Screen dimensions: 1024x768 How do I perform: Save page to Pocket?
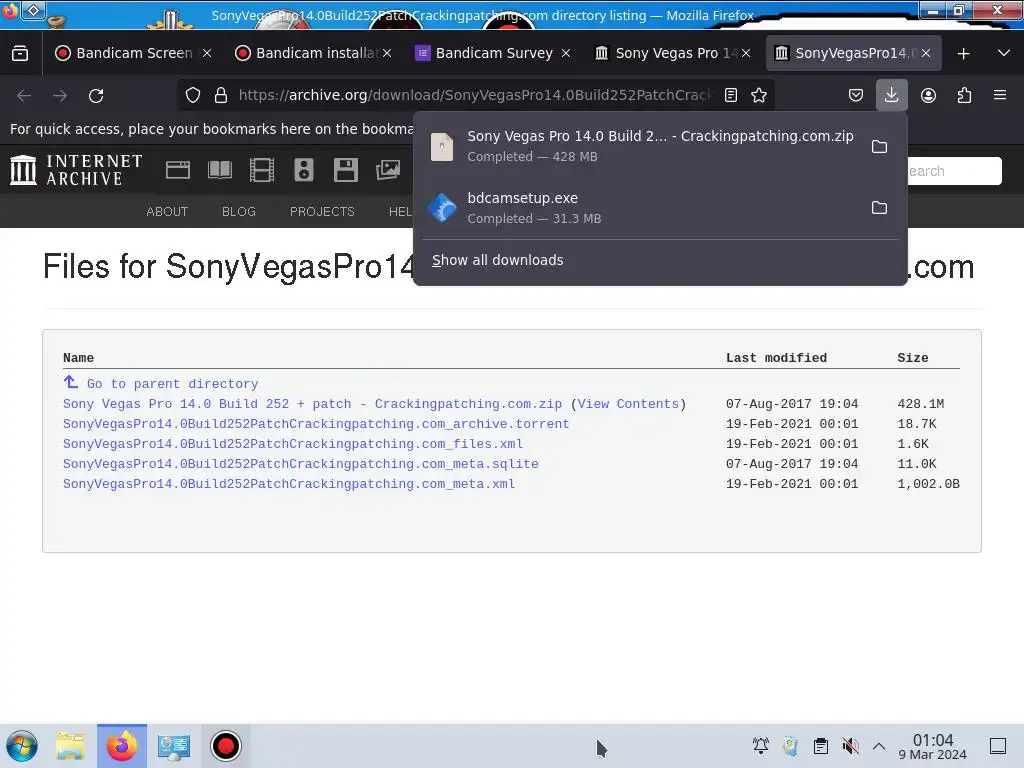856,95
